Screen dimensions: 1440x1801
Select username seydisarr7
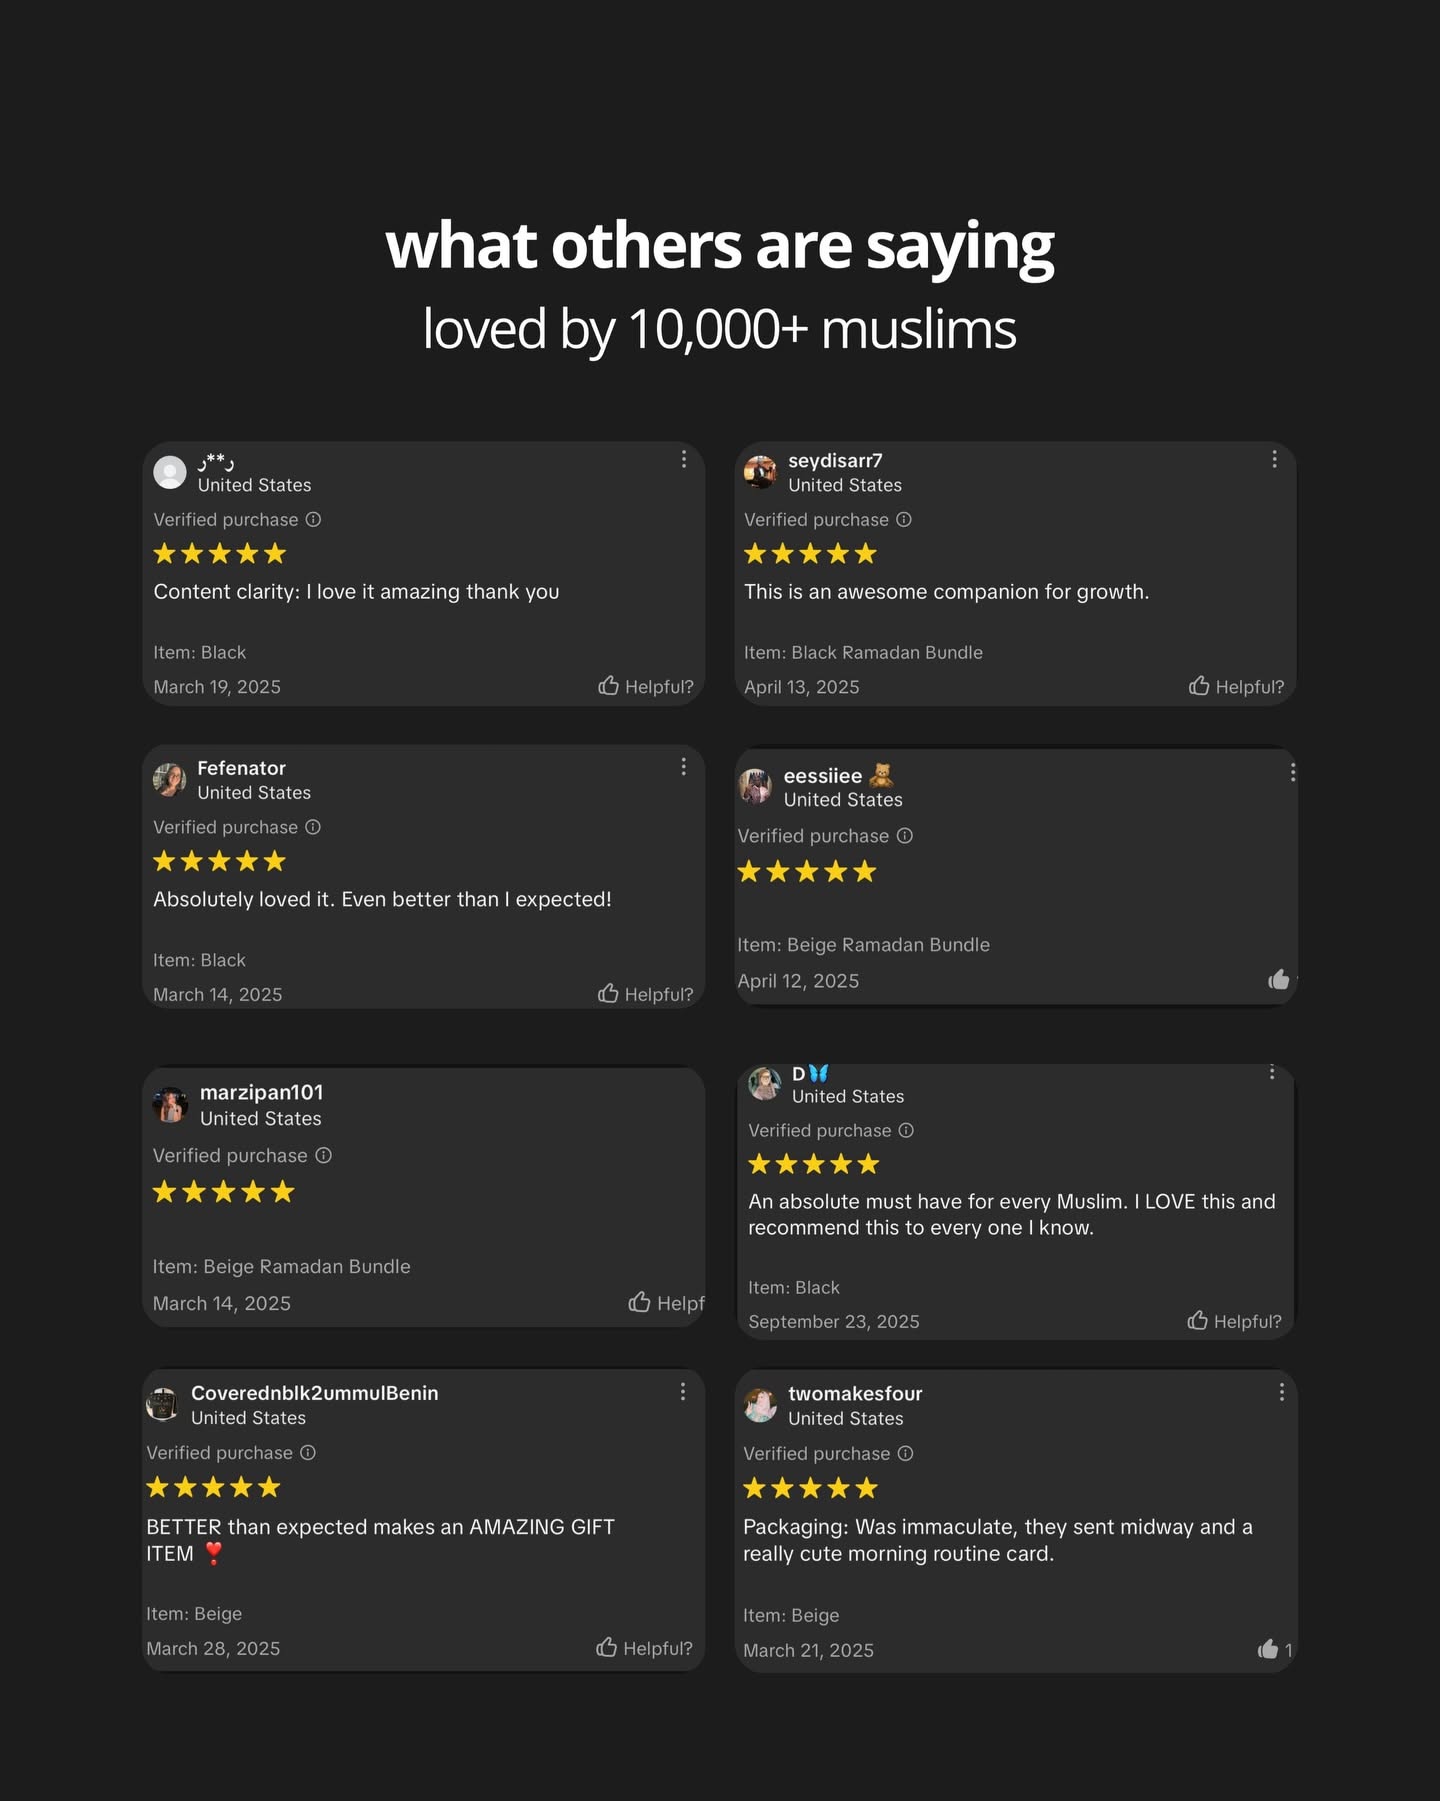[835, 460]
